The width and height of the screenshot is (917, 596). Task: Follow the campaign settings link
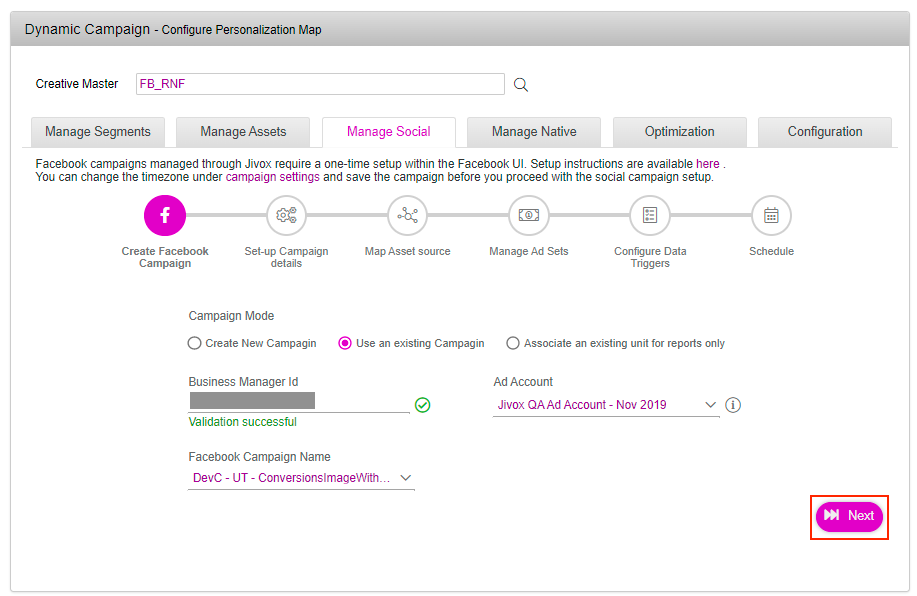click(x=272, y=177)
